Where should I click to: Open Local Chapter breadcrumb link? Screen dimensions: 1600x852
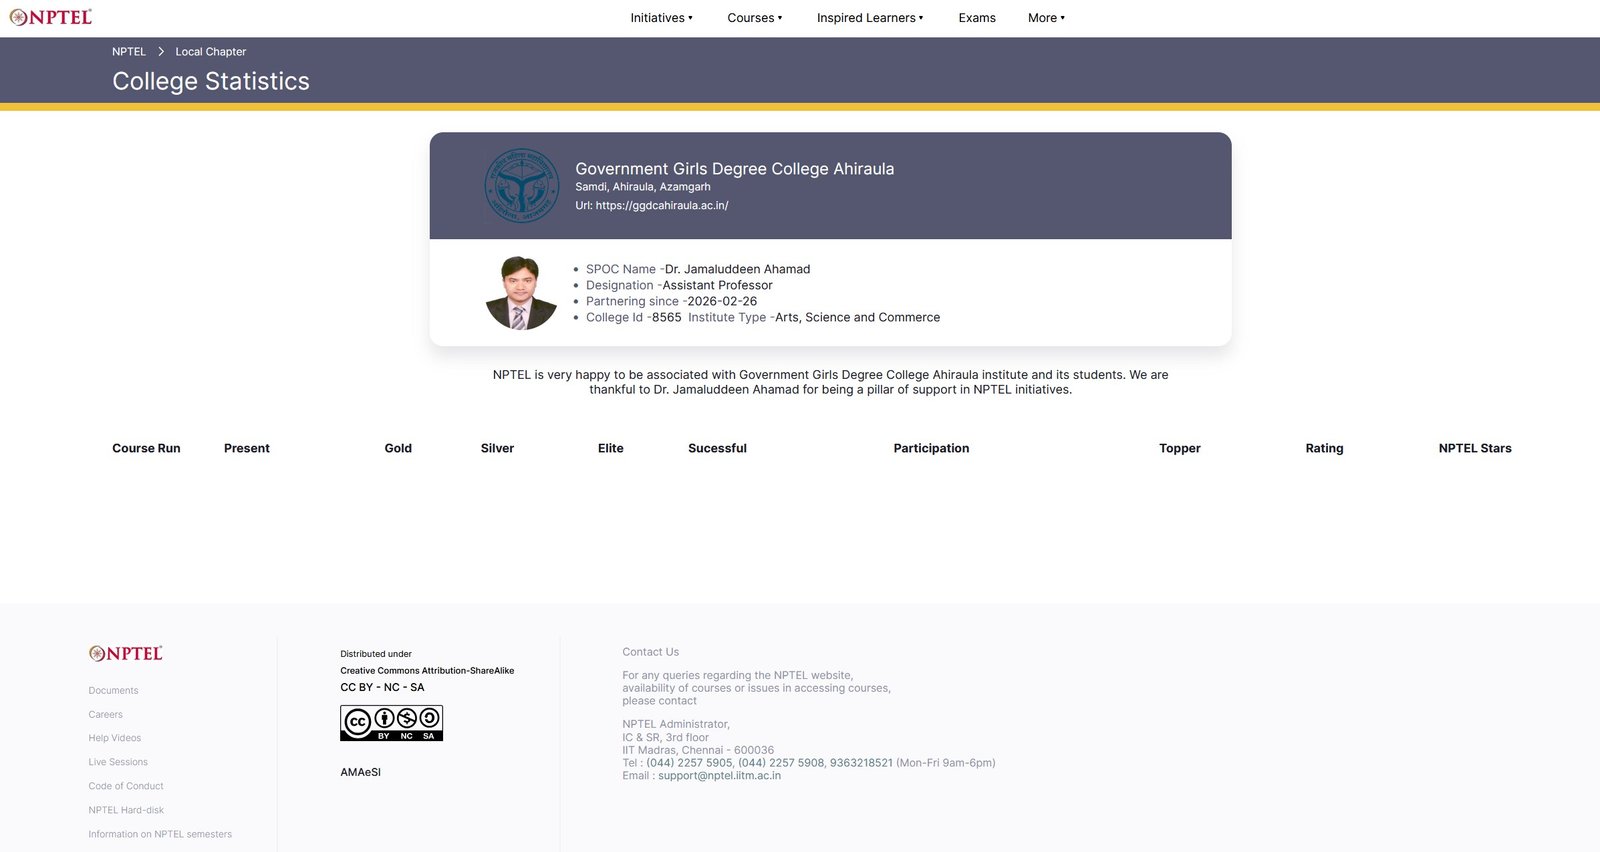(210, 52)
